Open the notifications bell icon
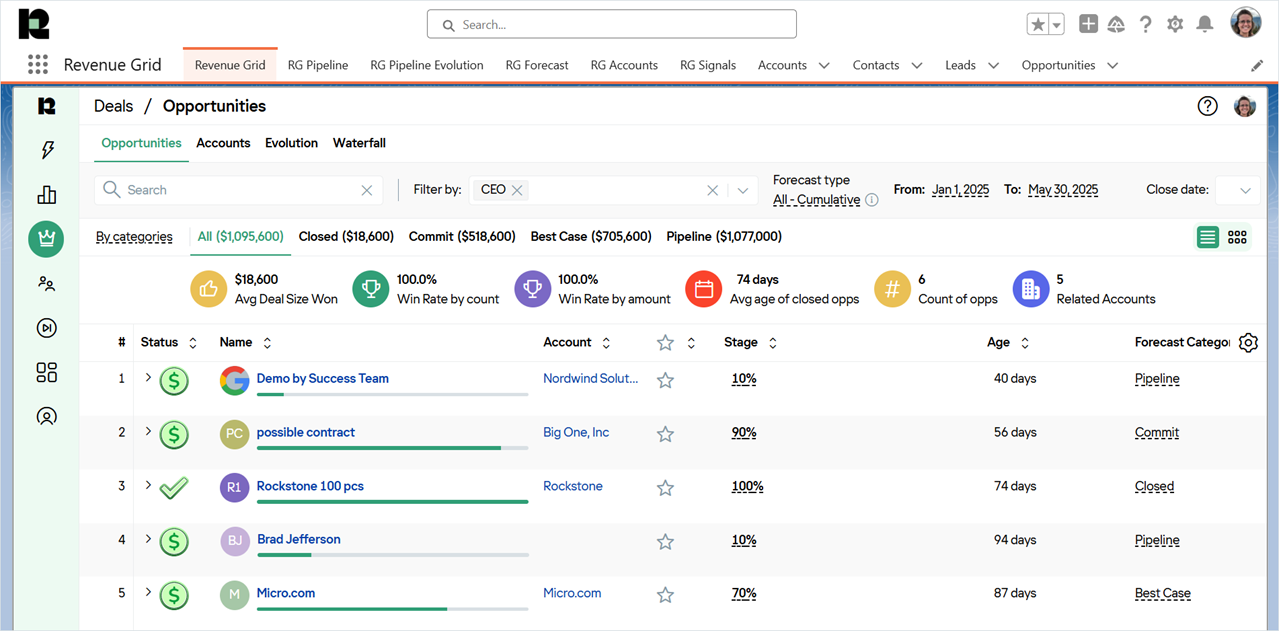The height and width of the screenshot is (631, 1279). point(1205,24)
